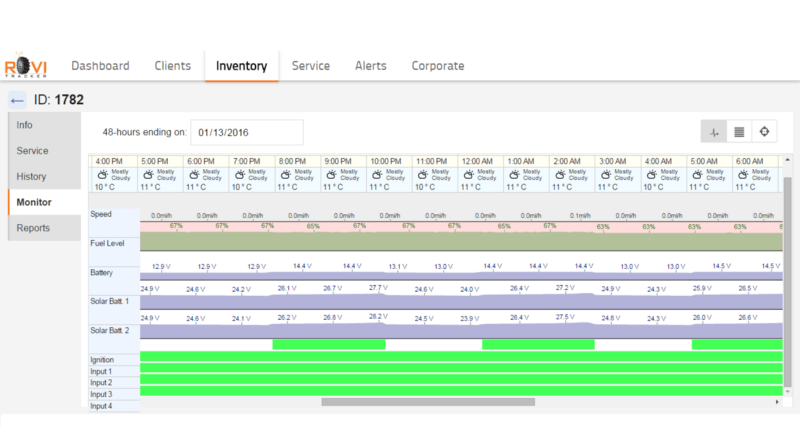Click the 28.2 V Solar Batt. 2 reading
Image resolution: width=800 pixels, height=426 pixels.
(x=378, y=317)
